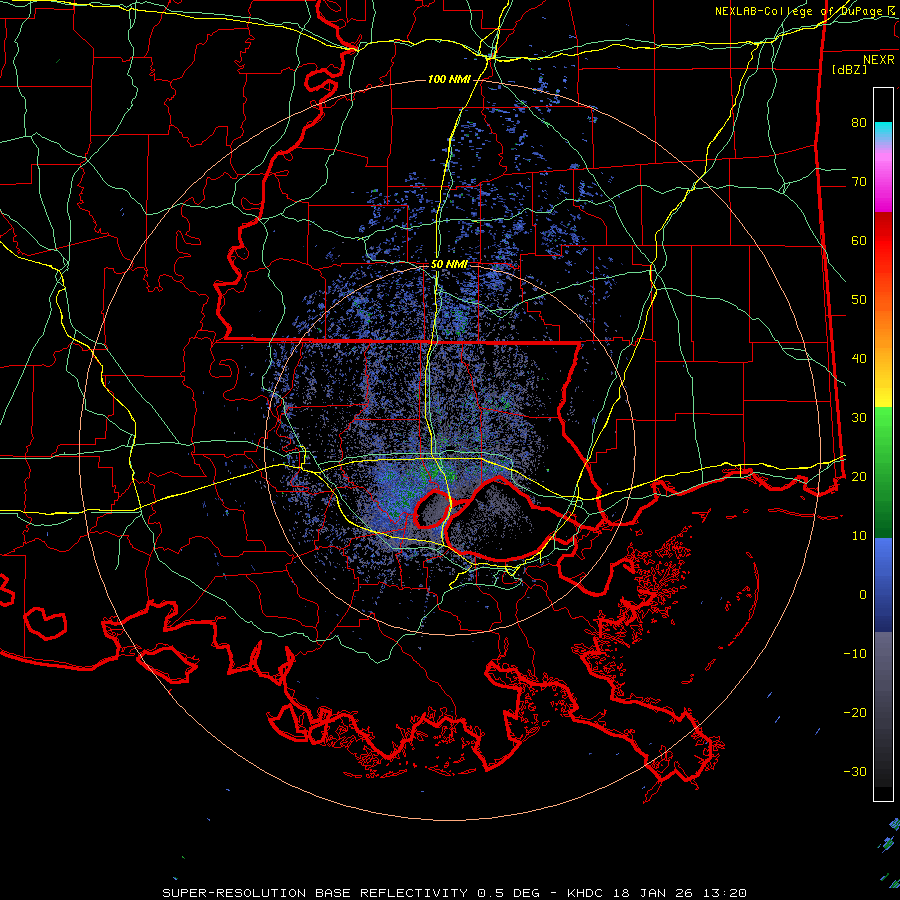Click the "100 NMI" range ring label
The image size is (900, 900).
(x=449, y=79)
